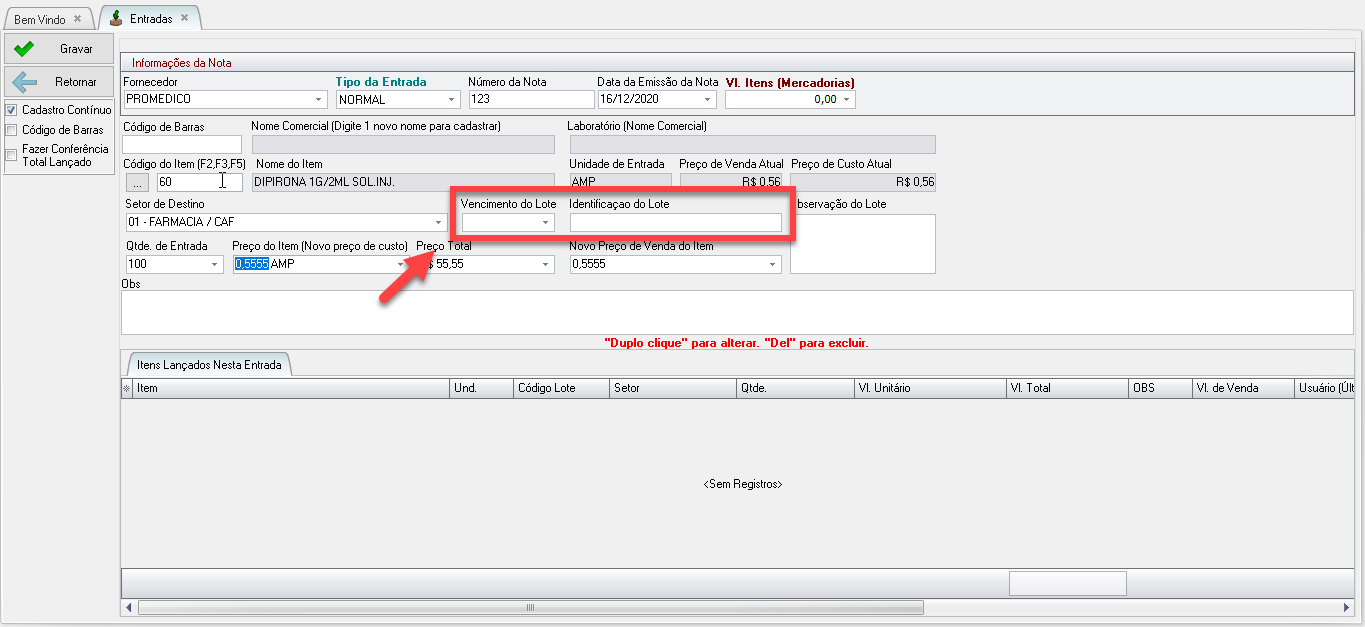Screen dimensions: 1365x627
Task: Click the Número da Nota field
Action: 530,99
